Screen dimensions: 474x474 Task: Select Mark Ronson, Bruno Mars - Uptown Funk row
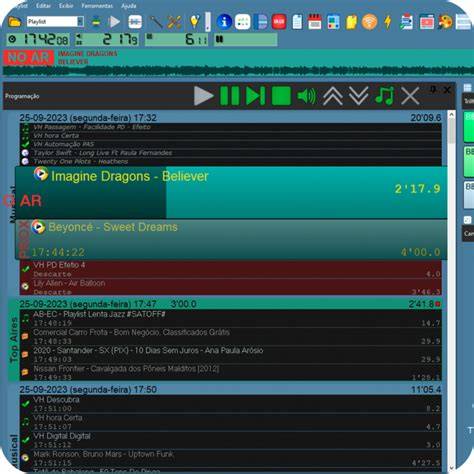click(231, 458)
